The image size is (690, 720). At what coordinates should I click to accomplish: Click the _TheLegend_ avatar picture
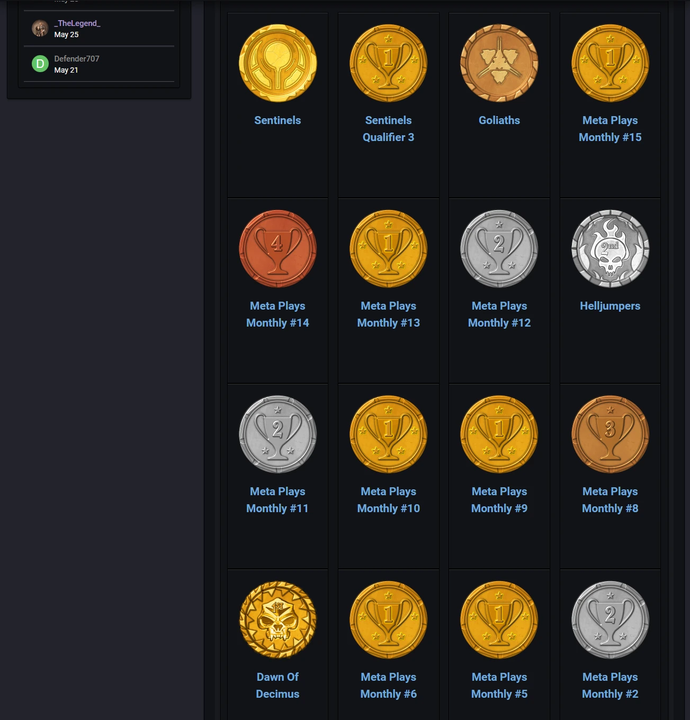point(40,28)
